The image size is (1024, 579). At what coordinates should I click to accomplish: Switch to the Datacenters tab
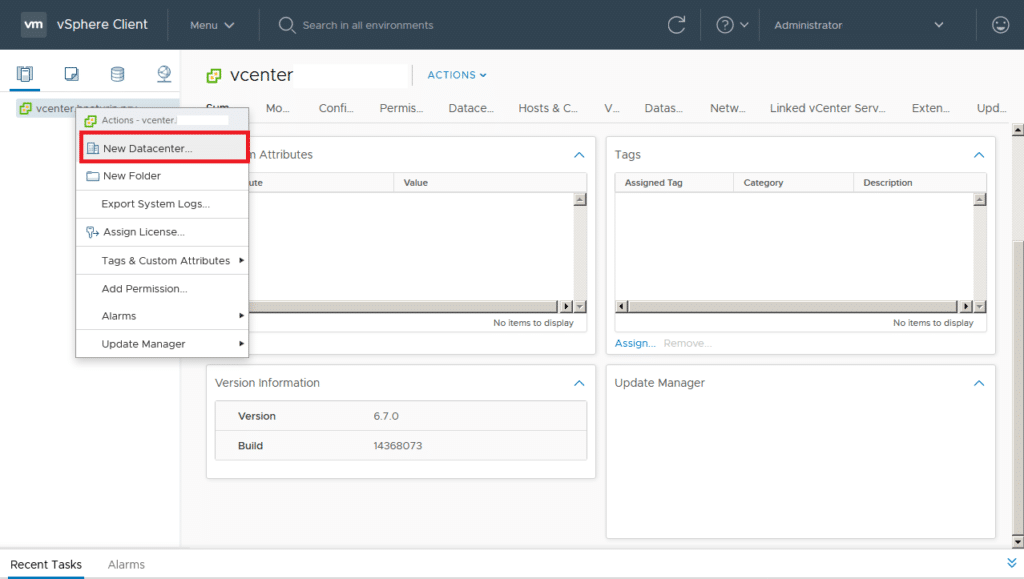tap(471, 108)
